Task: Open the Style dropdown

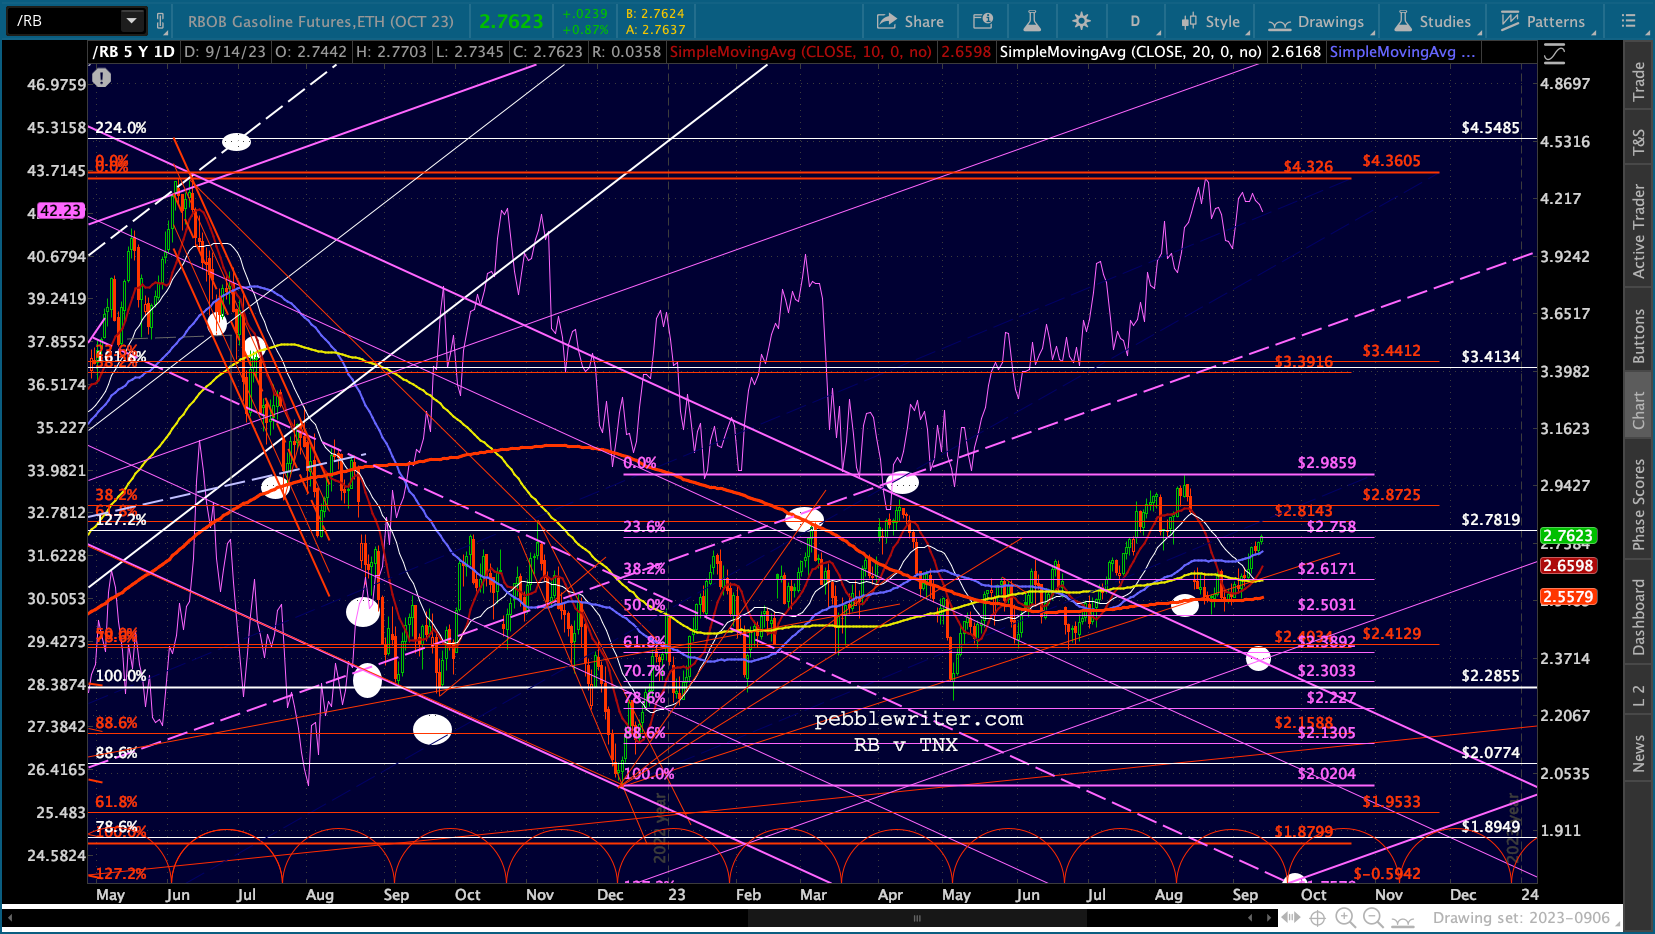Action: pos(1210,21)
